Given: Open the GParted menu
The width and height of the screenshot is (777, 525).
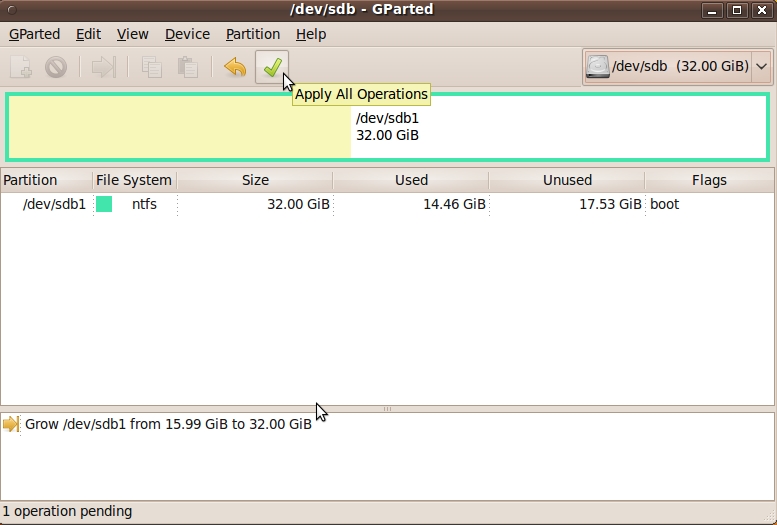Looking at the screenshot, I should 35,34.
